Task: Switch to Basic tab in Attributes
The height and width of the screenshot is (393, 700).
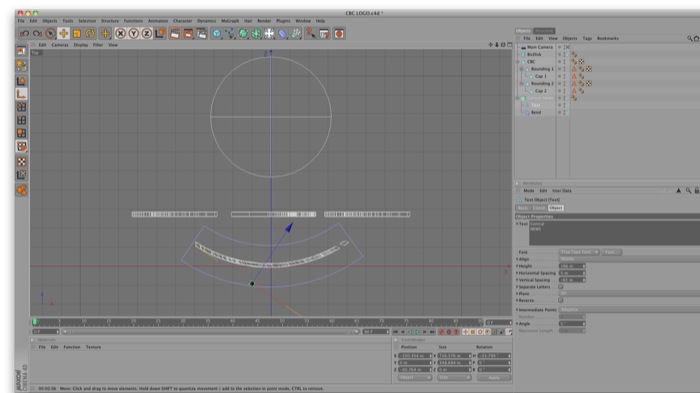Action: pos(522,208)
